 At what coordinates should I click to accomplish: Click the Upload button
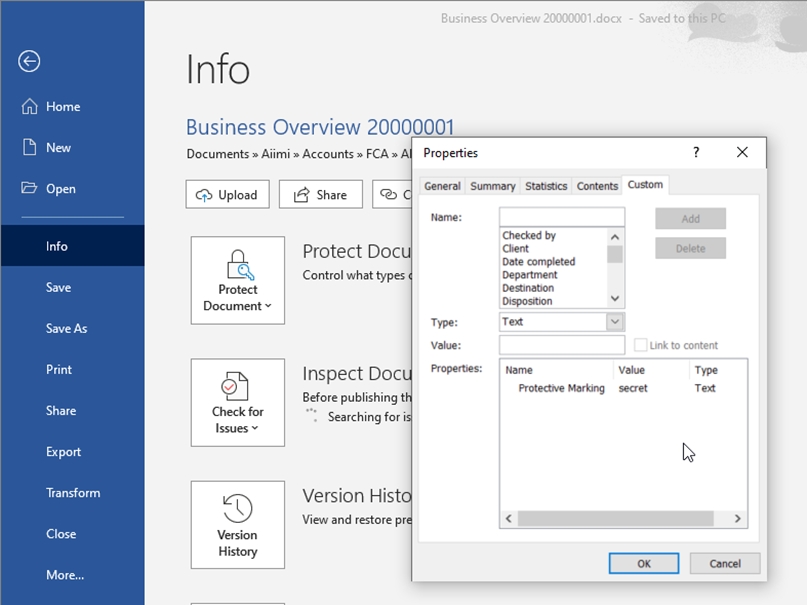(x=228, y=195)
